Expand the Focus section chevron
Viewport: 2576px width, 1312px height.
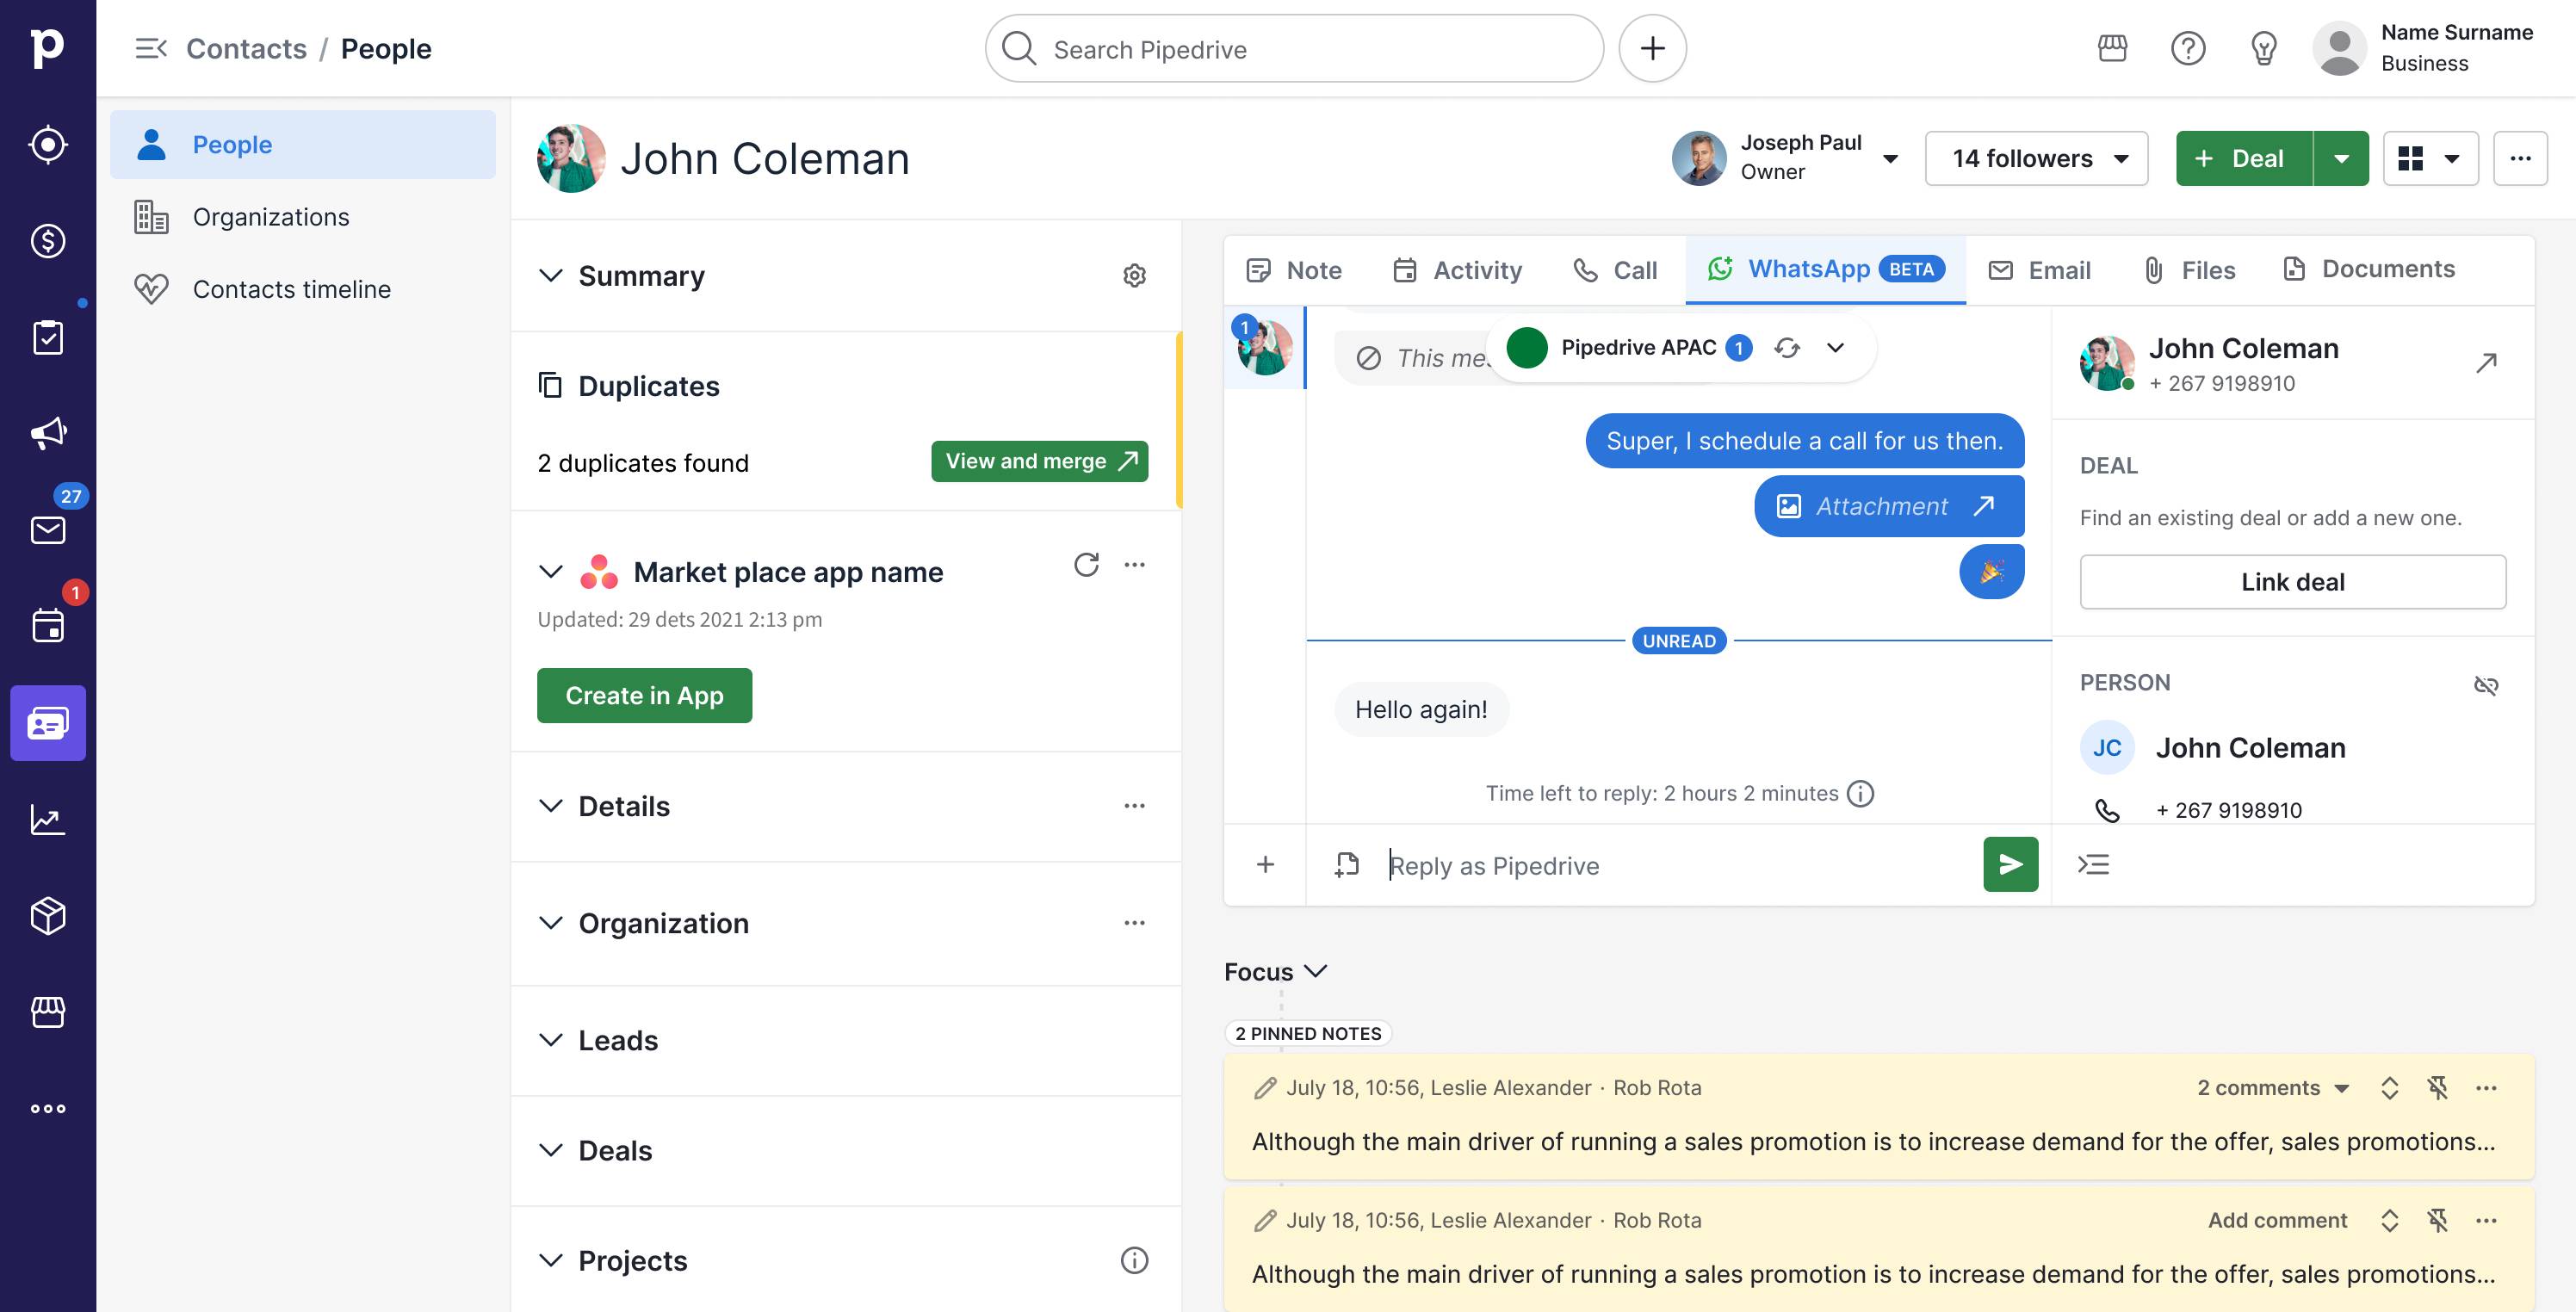(1316, 971)
